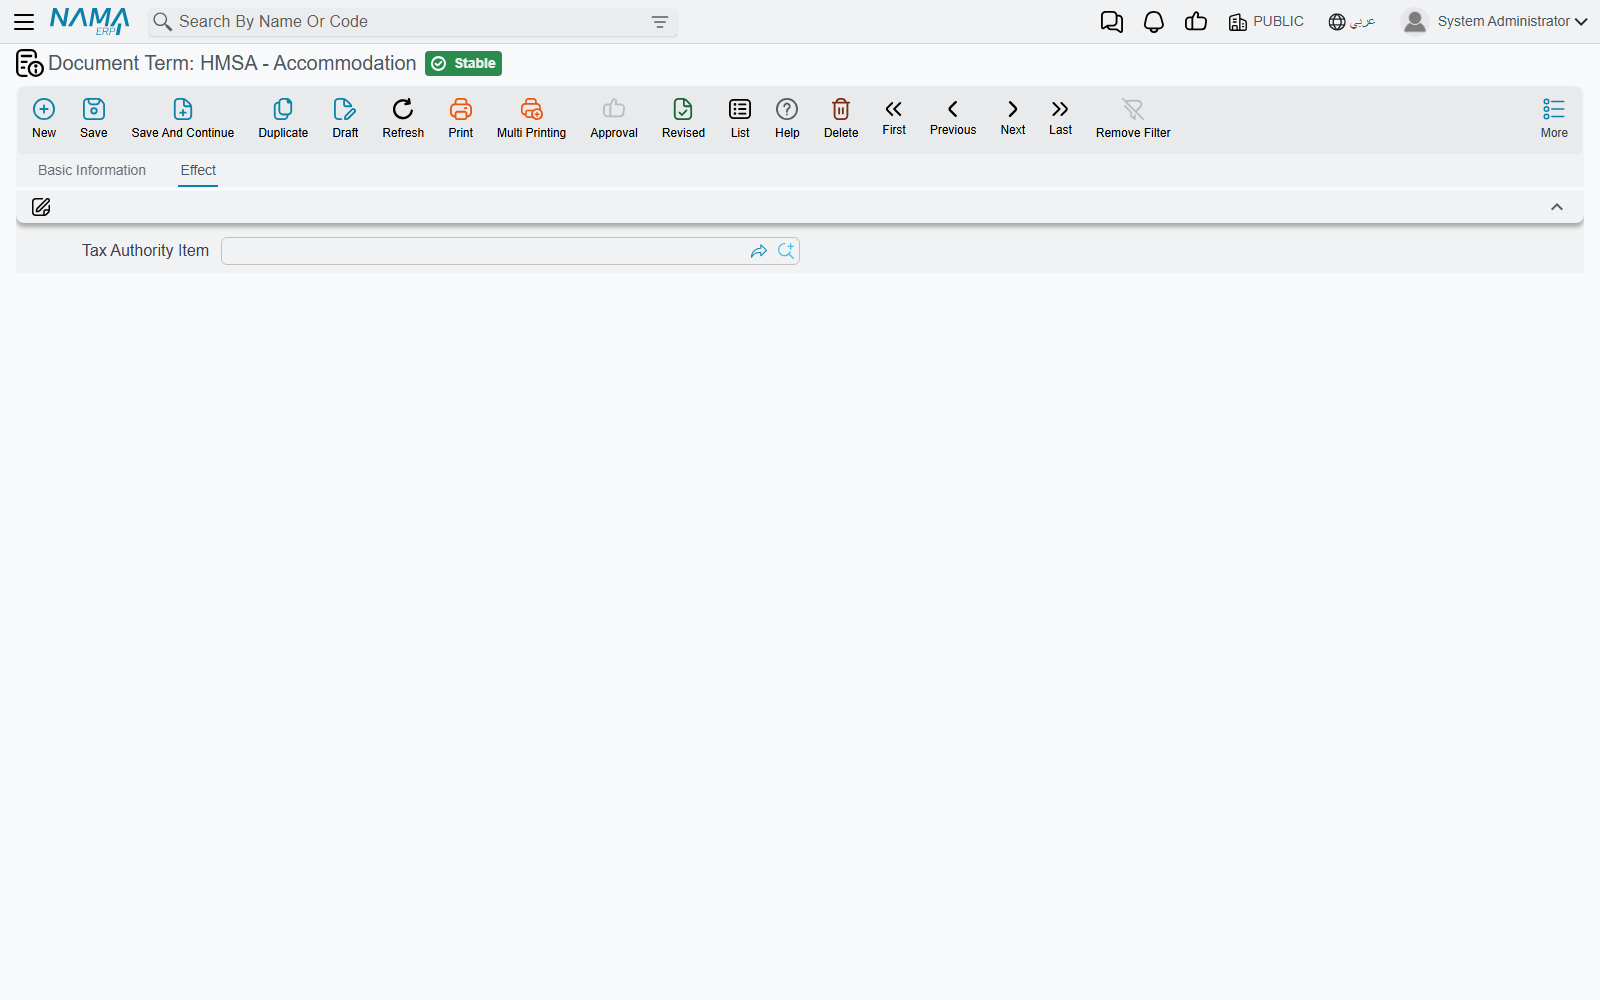
Task: Click the thumbs-up header icon
Action: 1196,21
